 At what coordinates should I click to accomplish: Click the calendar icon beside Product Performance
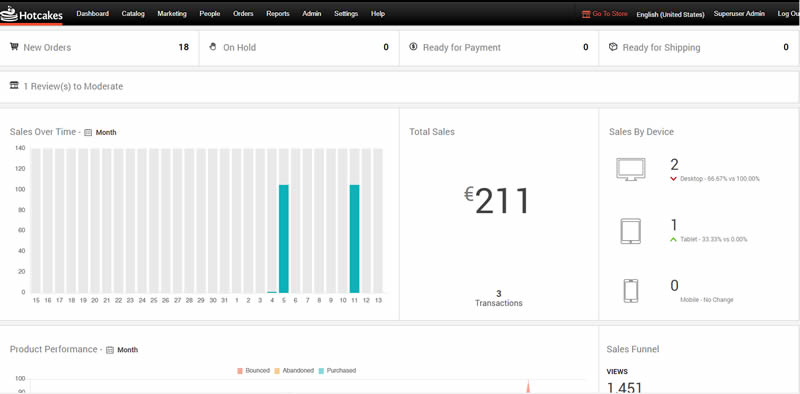point(110,350)
